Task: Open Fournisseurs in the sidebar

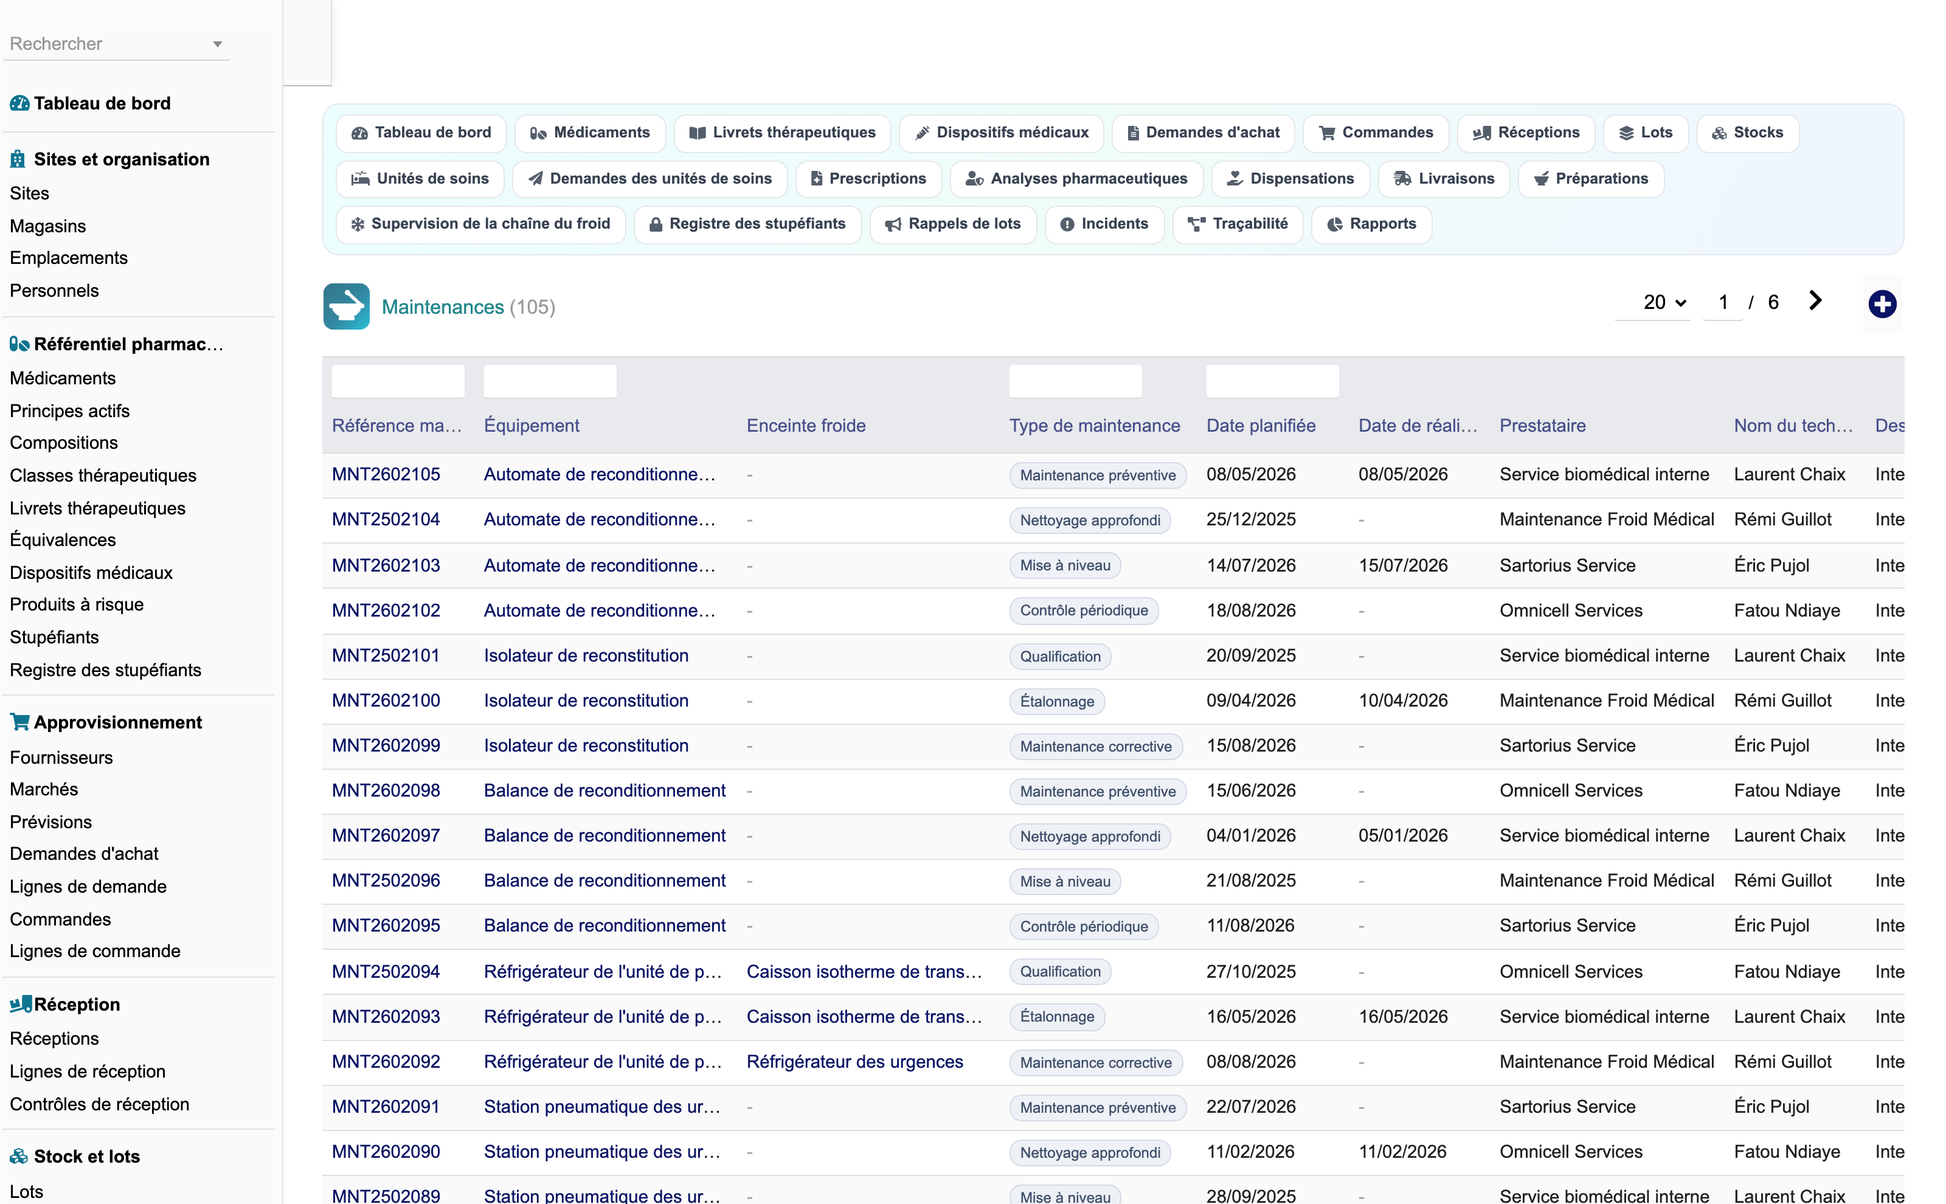Action: pyautogui.click(x=61, y=758)
